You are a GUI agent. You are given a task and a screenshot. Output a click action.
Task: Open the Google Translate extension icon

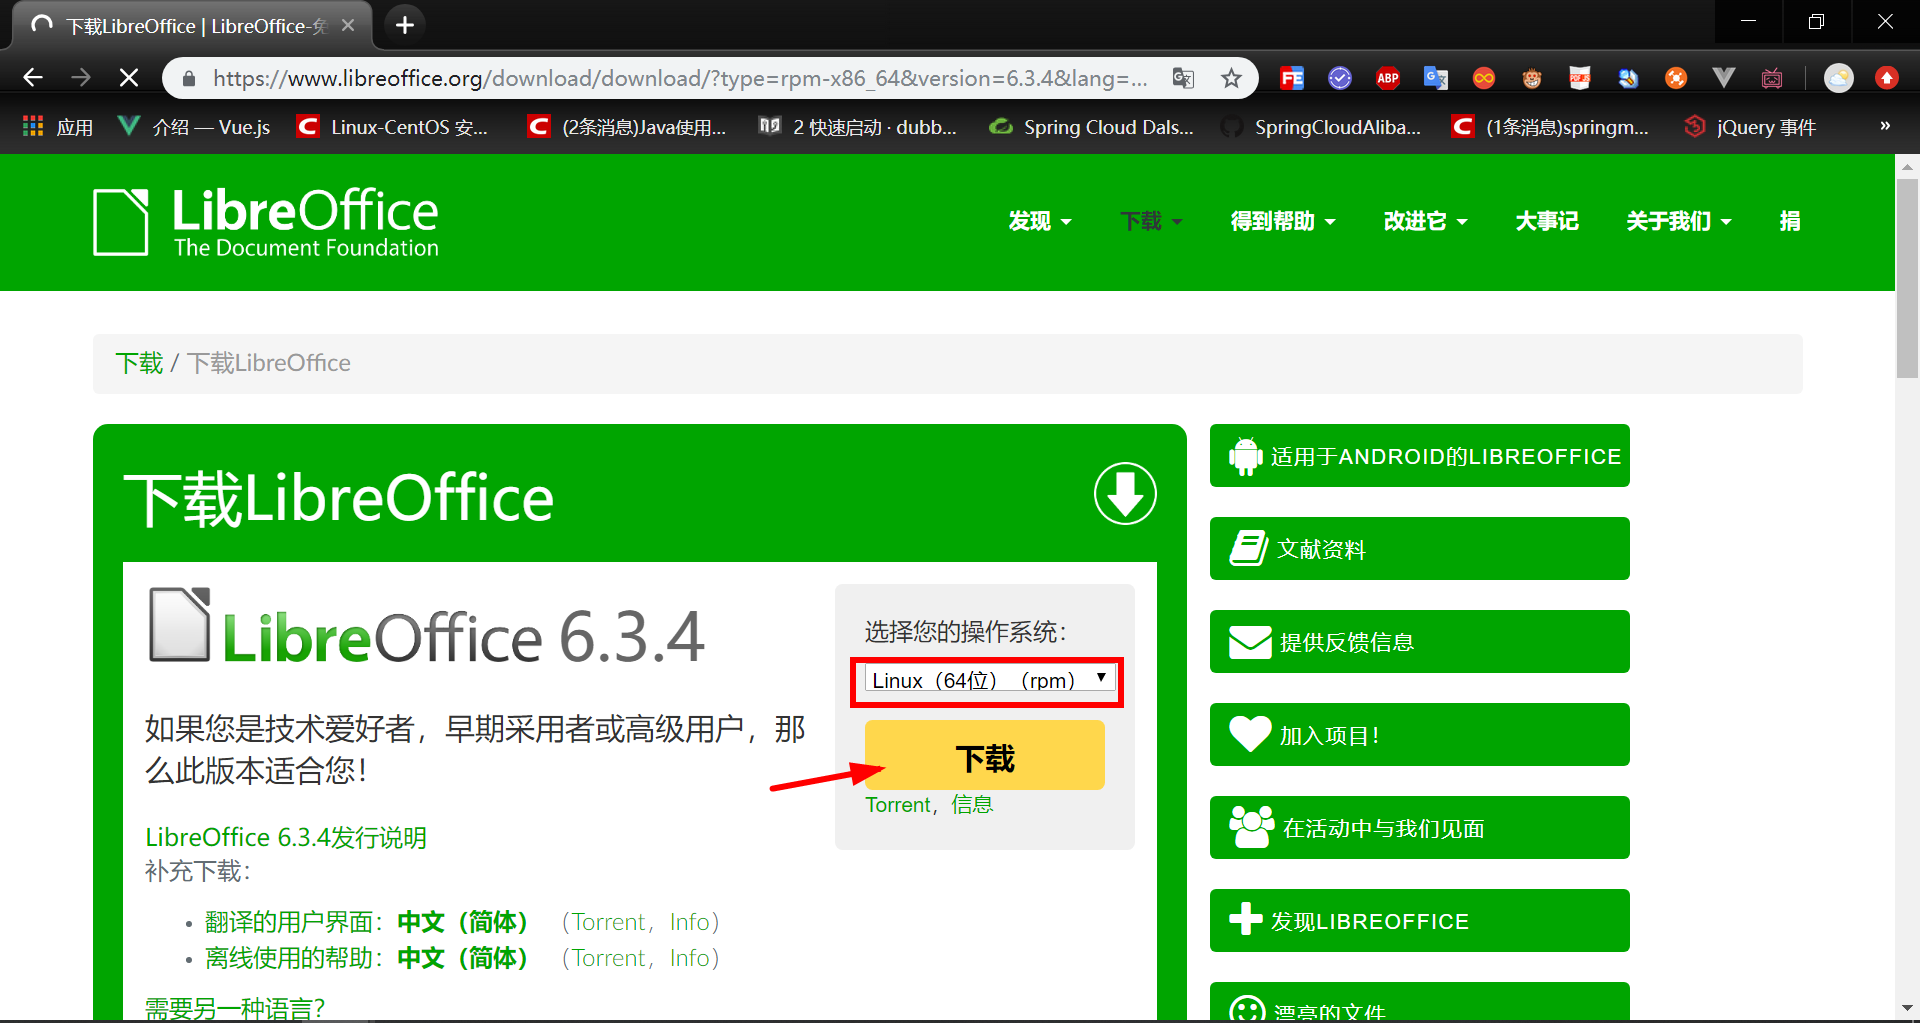(x=1436, y=78)
